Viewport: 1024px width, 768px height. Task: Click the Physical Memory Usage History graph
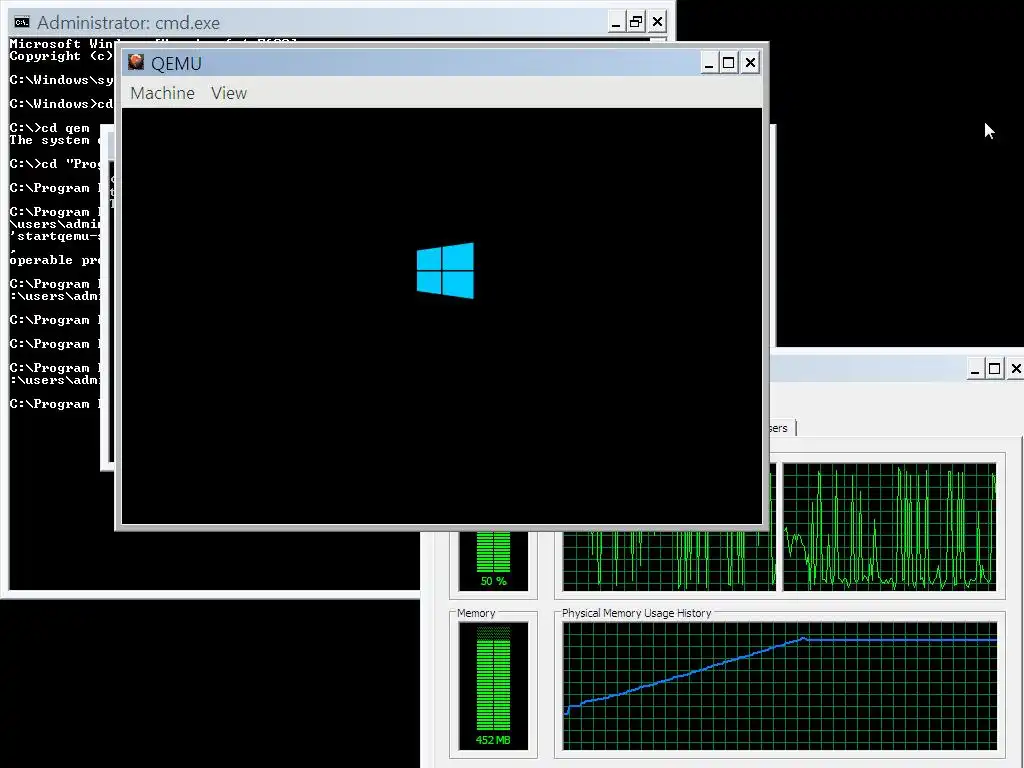780,686
